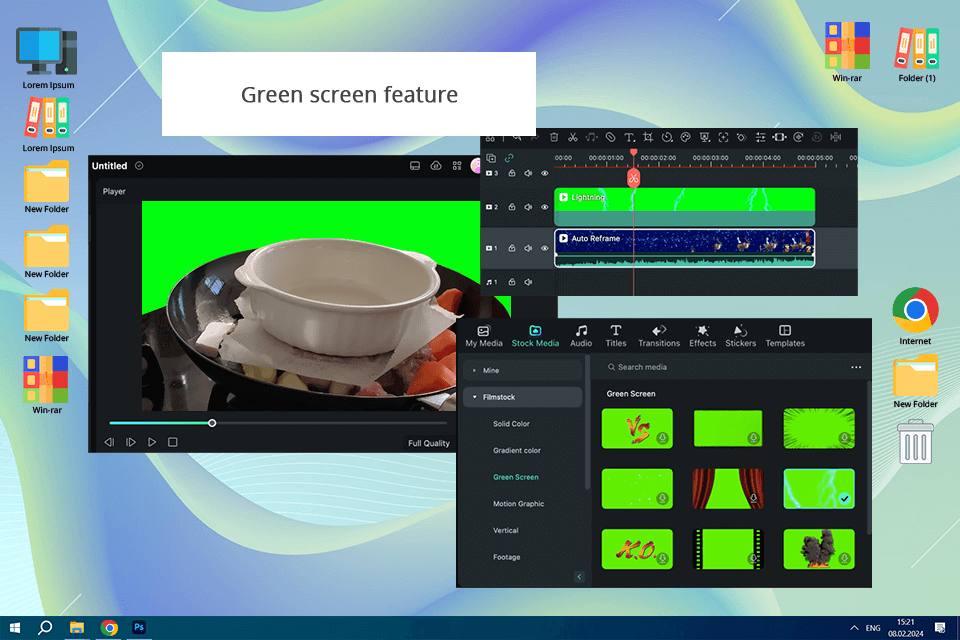Open the color palette tool in timeline toolbar

click(686, 137)
